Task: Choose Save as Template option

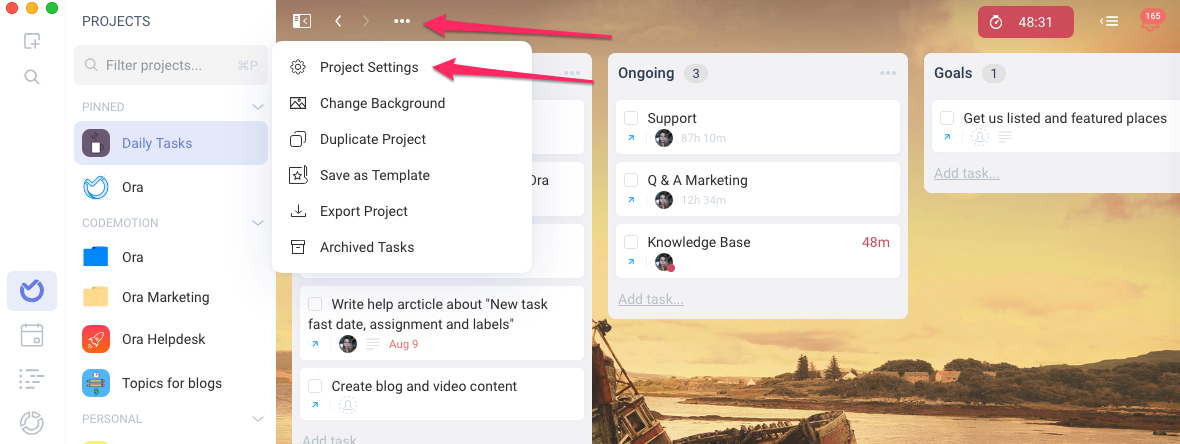Action: [x=402, y=175]
